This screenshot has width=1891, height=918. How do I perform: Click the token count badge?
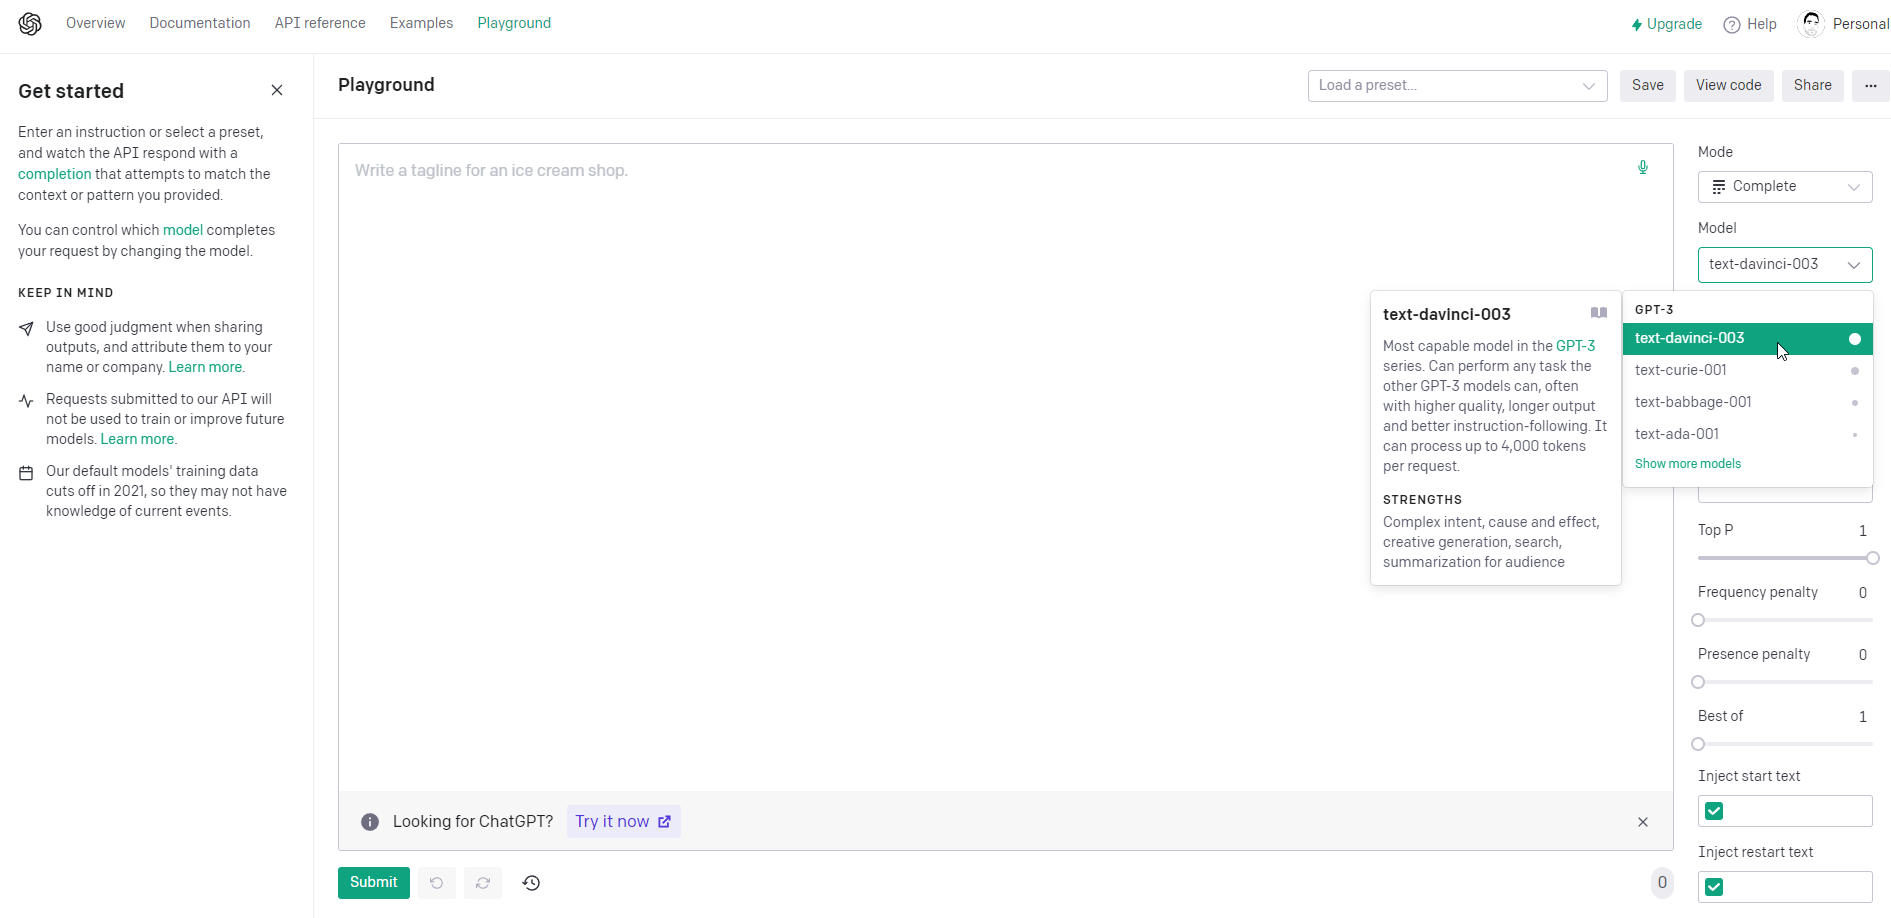pos(1662,882)
